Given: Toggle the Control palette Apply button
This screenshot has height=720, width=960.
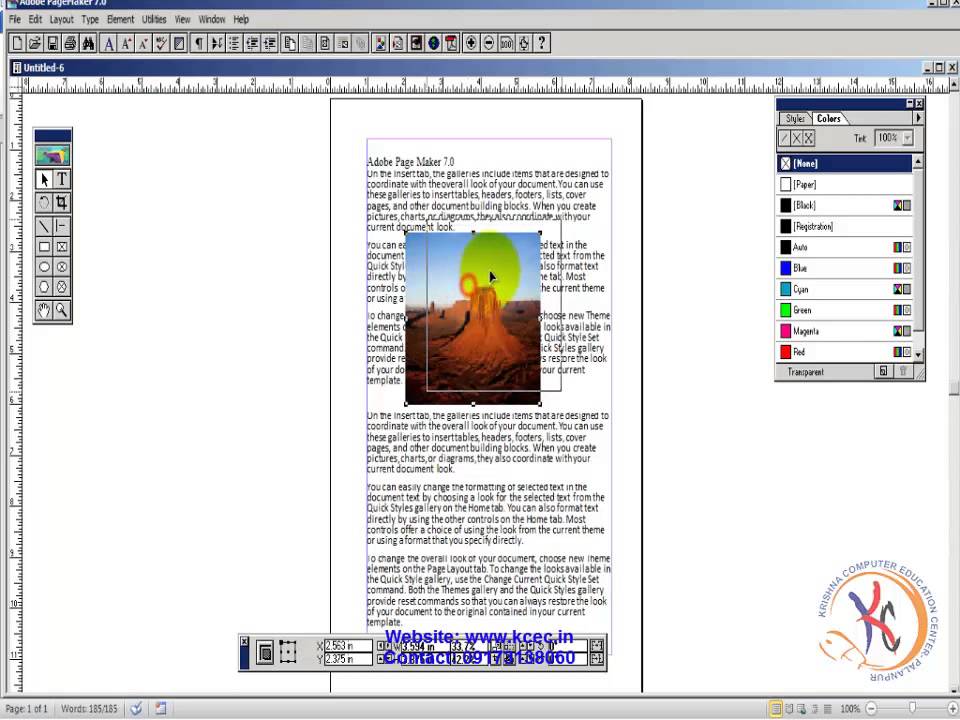Looking at the screenshot, I should click(265, 653).
